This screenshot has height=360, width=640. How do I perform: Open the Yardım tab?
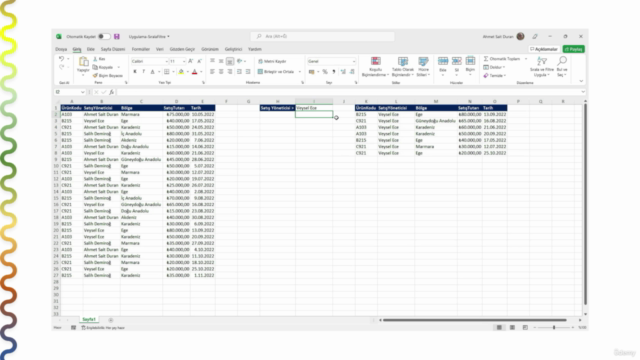(255, 49)
